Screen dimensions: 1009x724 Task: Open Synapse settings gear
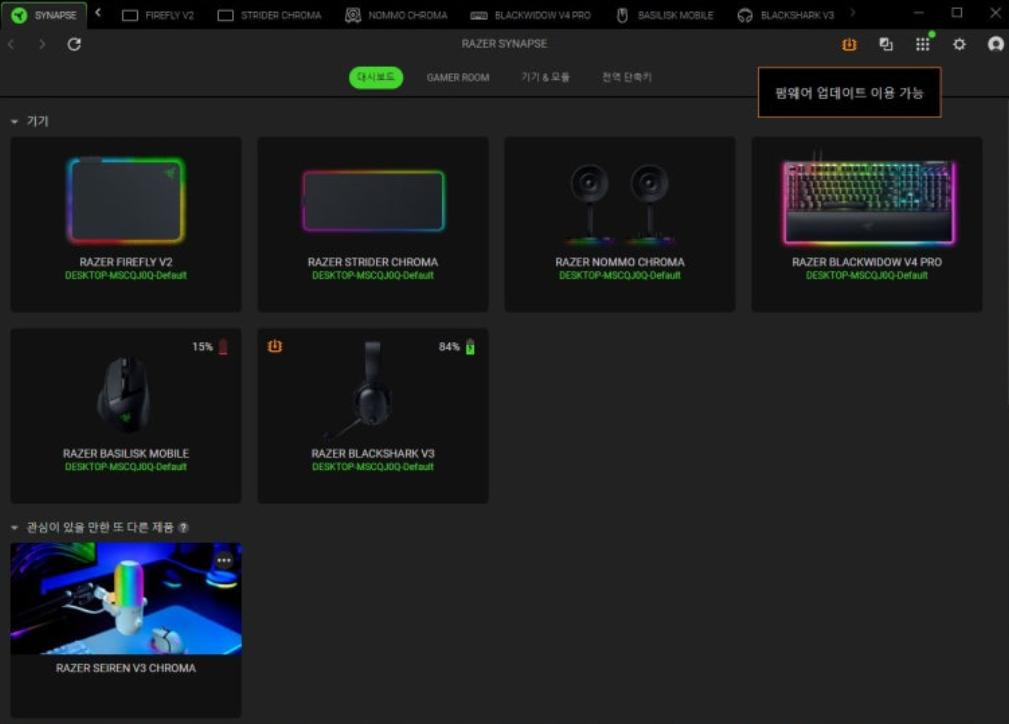[x=959, y=44]
